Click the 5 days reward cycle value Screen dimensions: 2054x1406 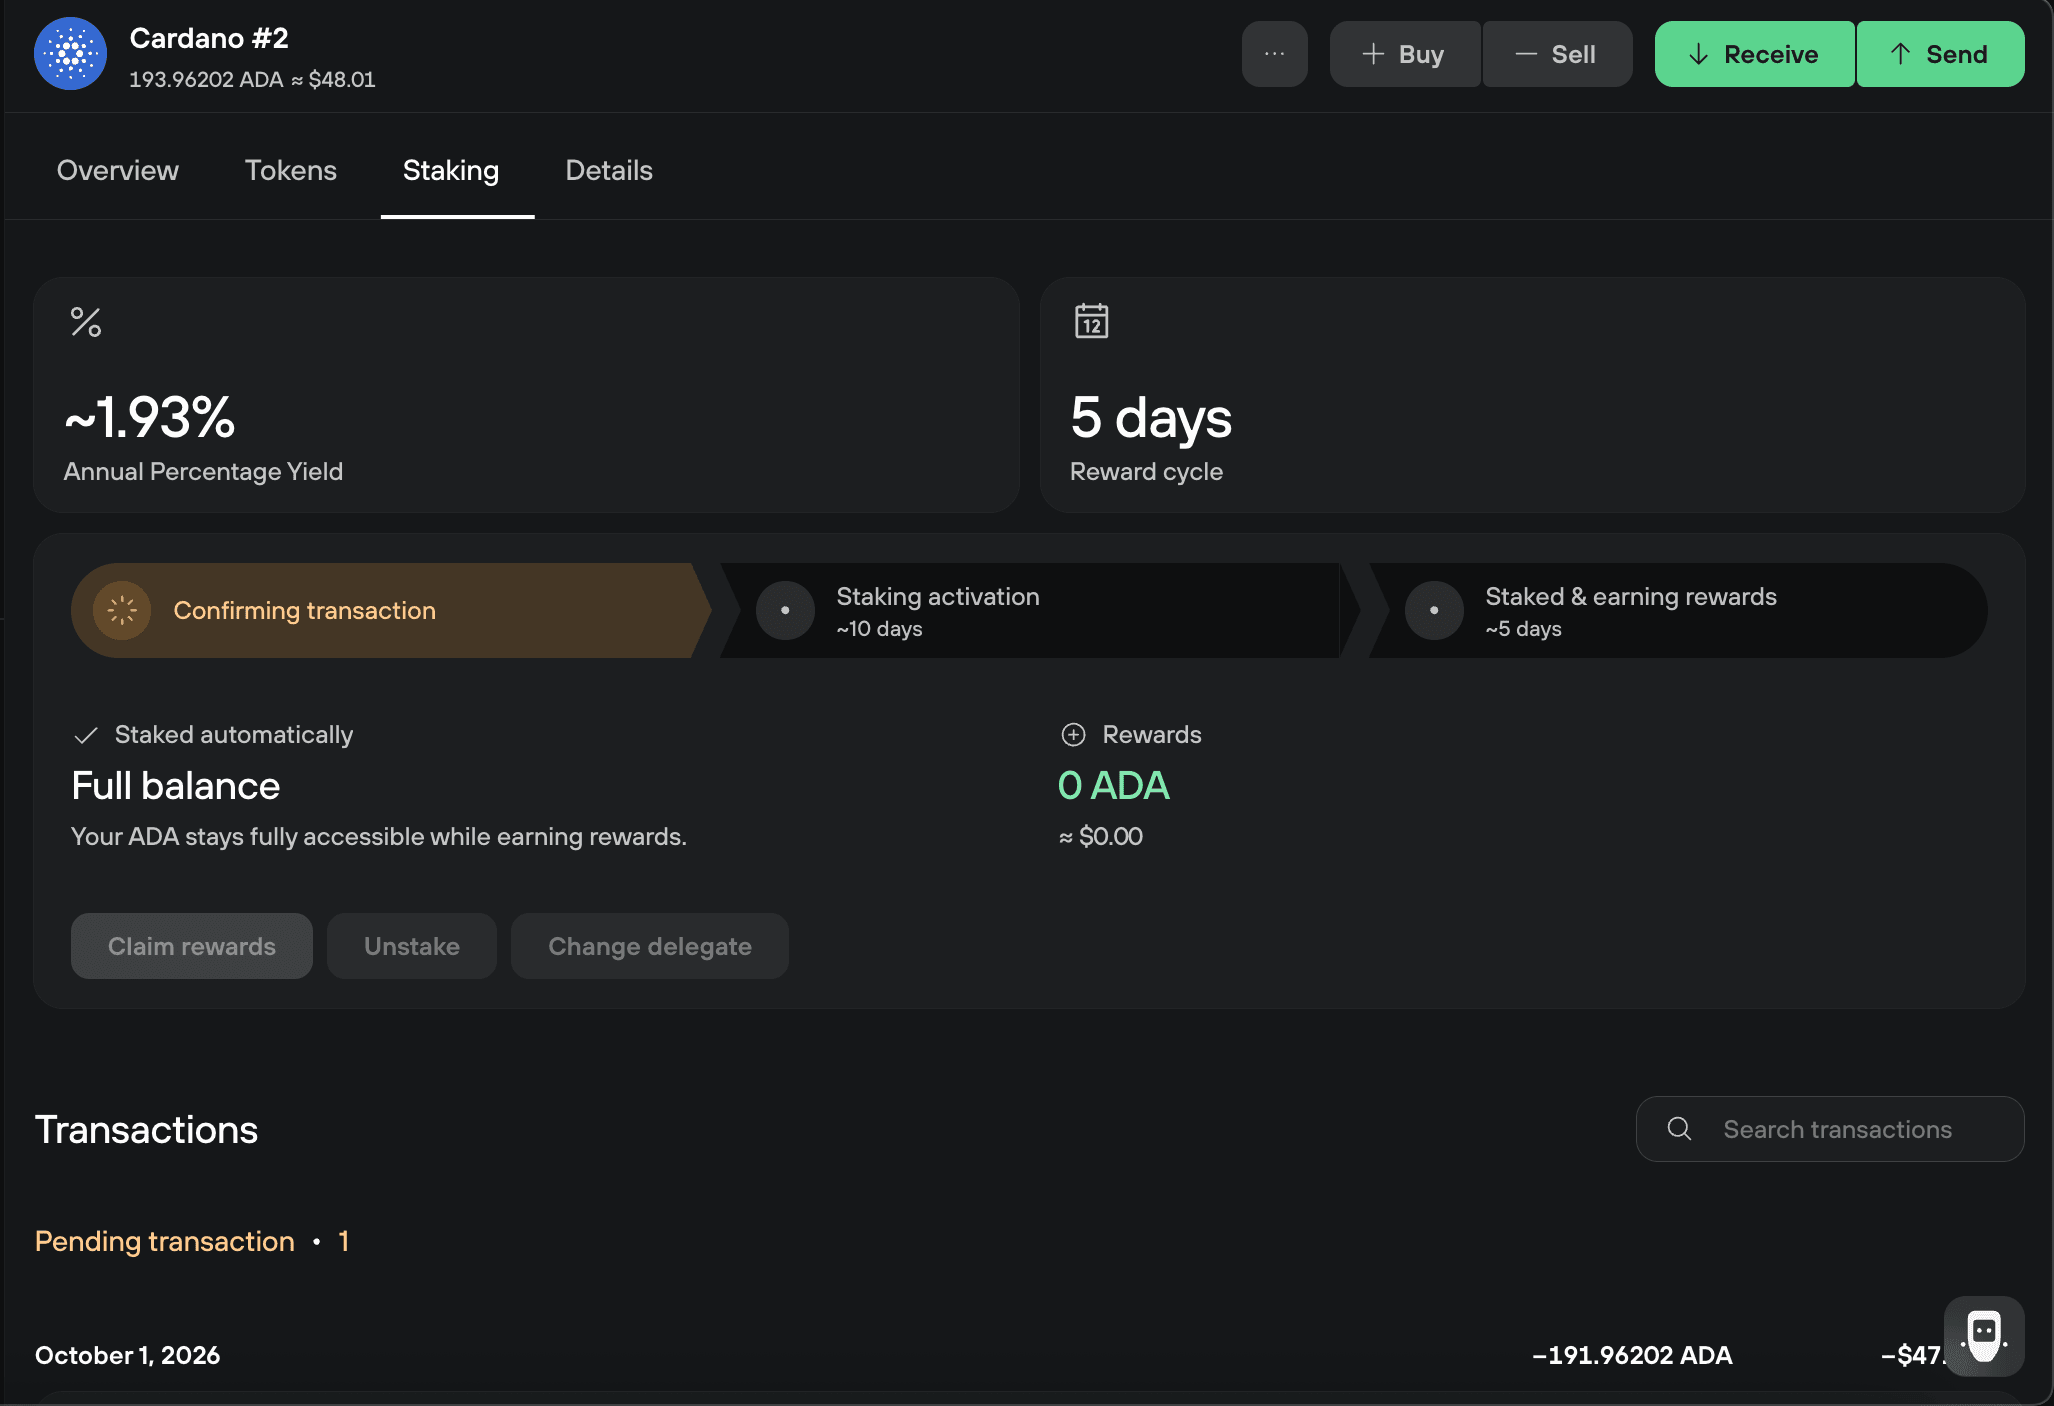pyautogui.click(x=1151, y=418)
